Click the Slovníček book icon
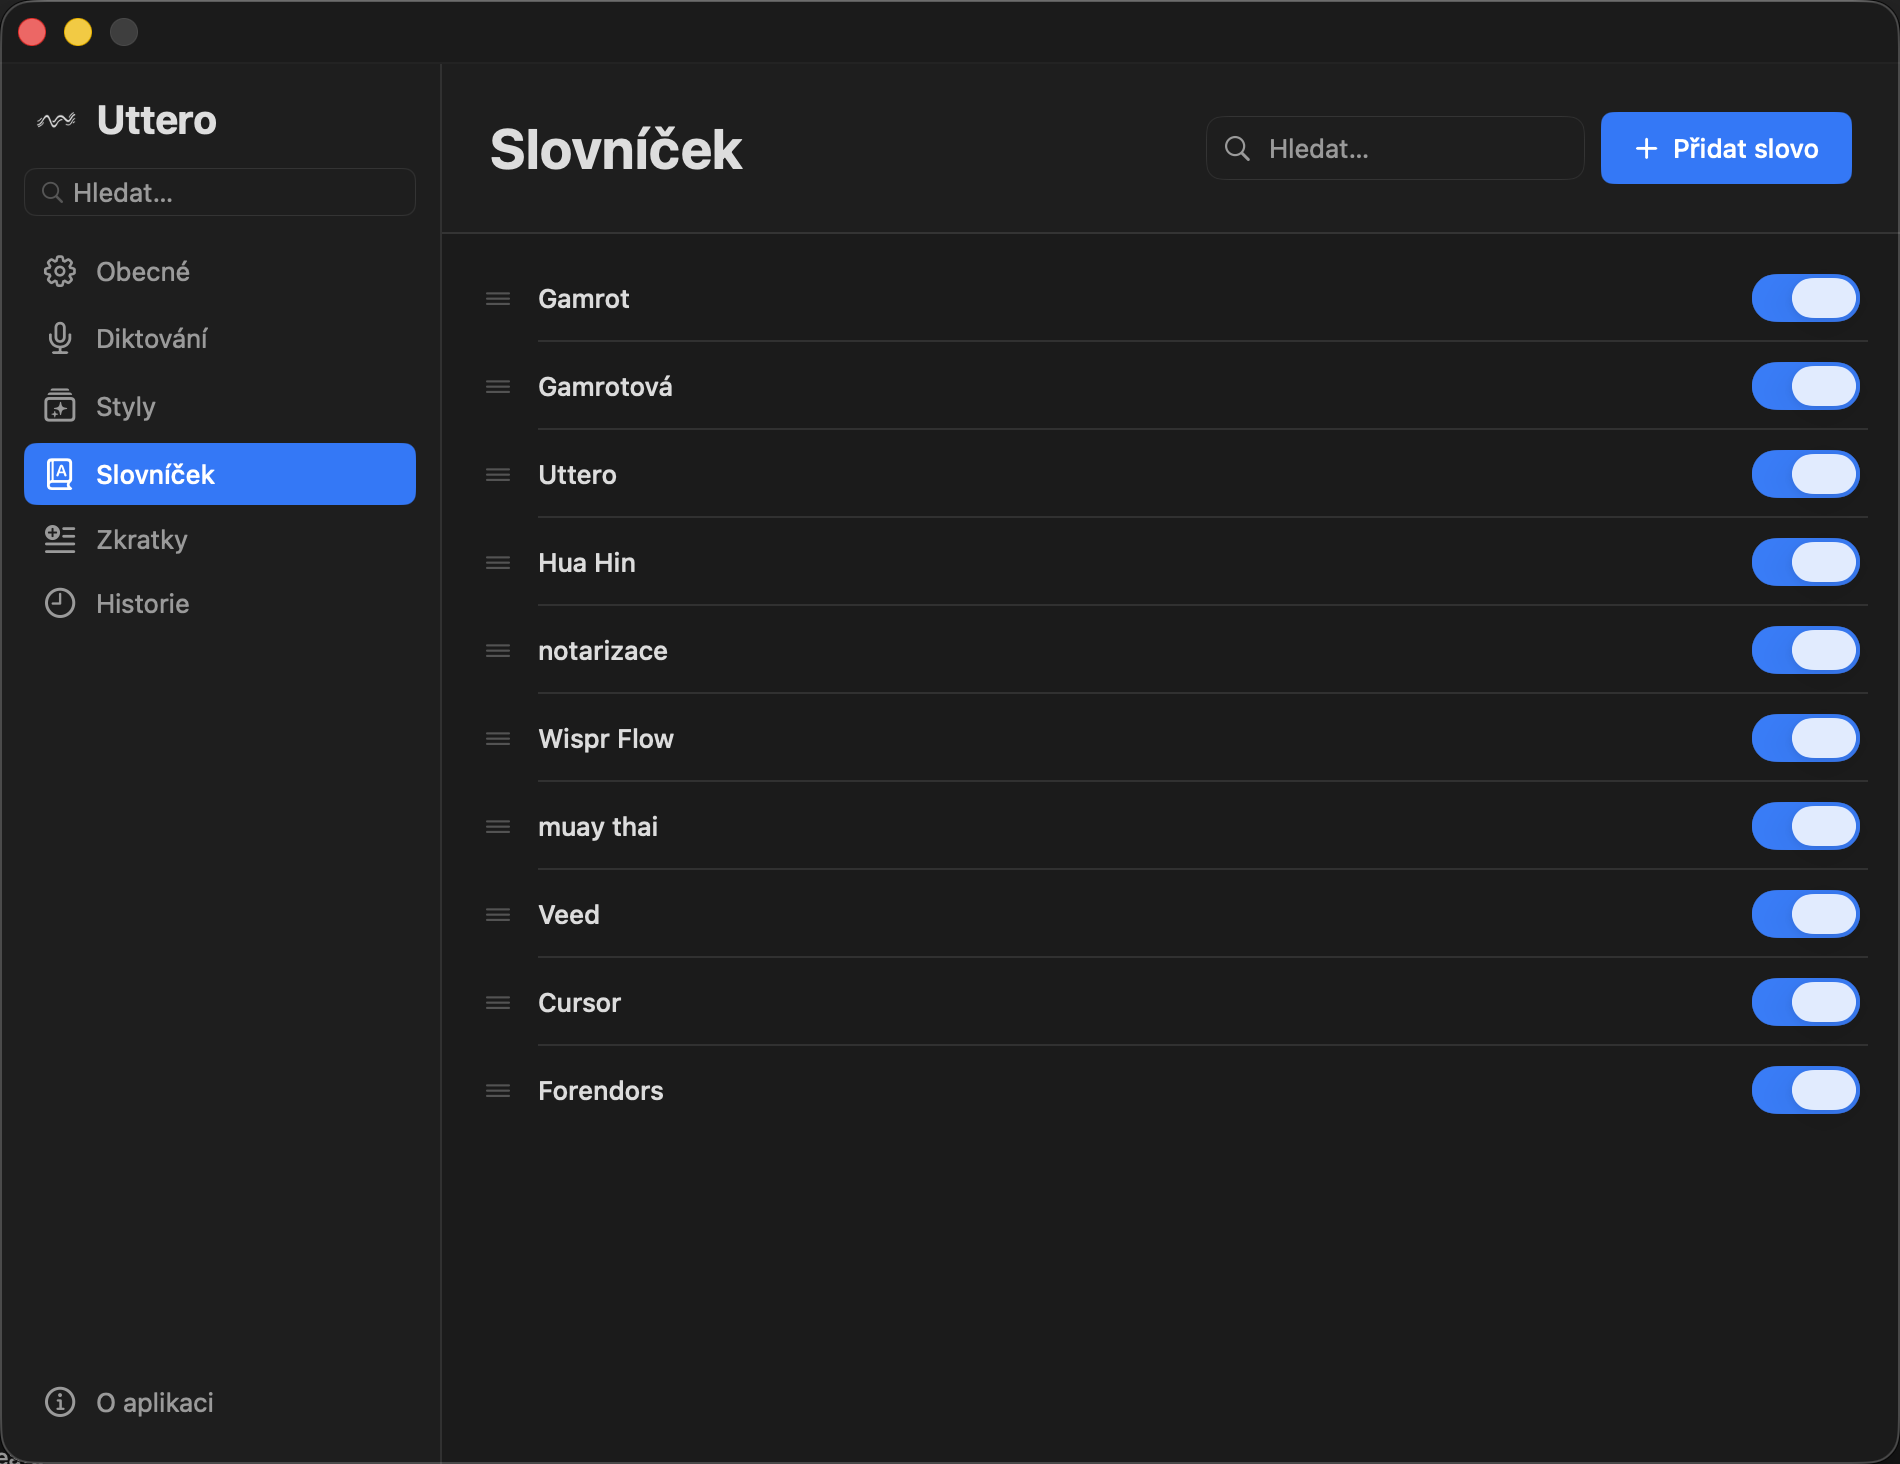Screen dimensions: 1900x1464 coord(59,474)
